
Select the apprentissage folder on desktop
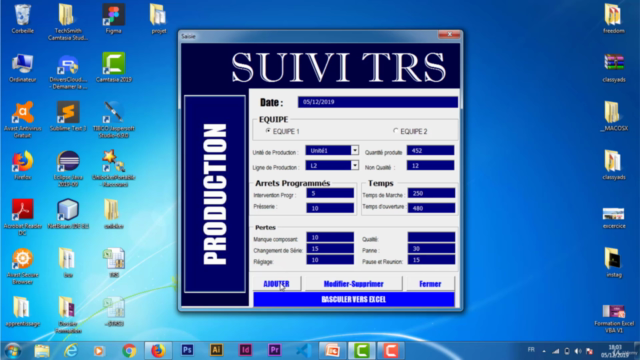tap(22, 312)
